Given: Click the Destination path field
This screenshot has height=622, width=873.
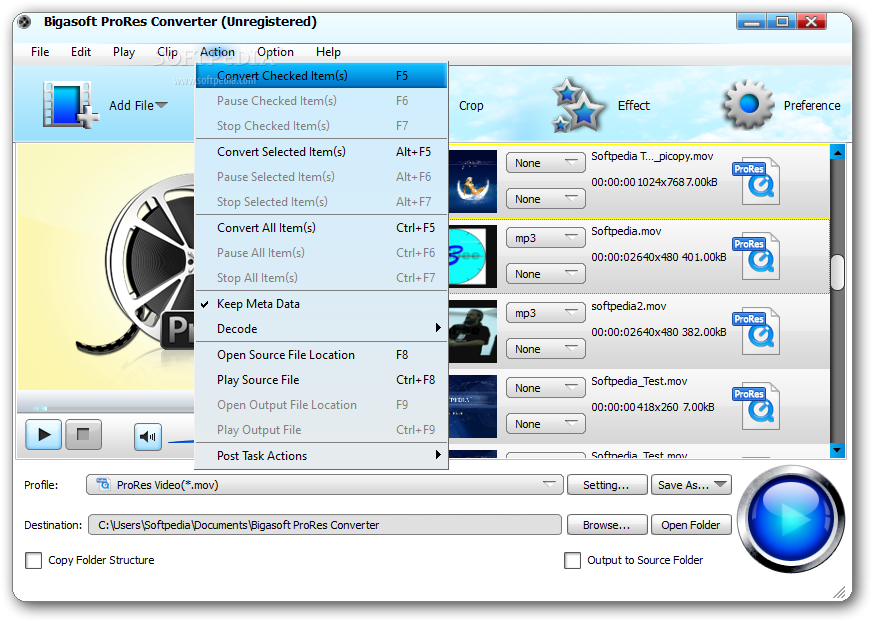Looking at the screenshot, I should click(325, 525).
